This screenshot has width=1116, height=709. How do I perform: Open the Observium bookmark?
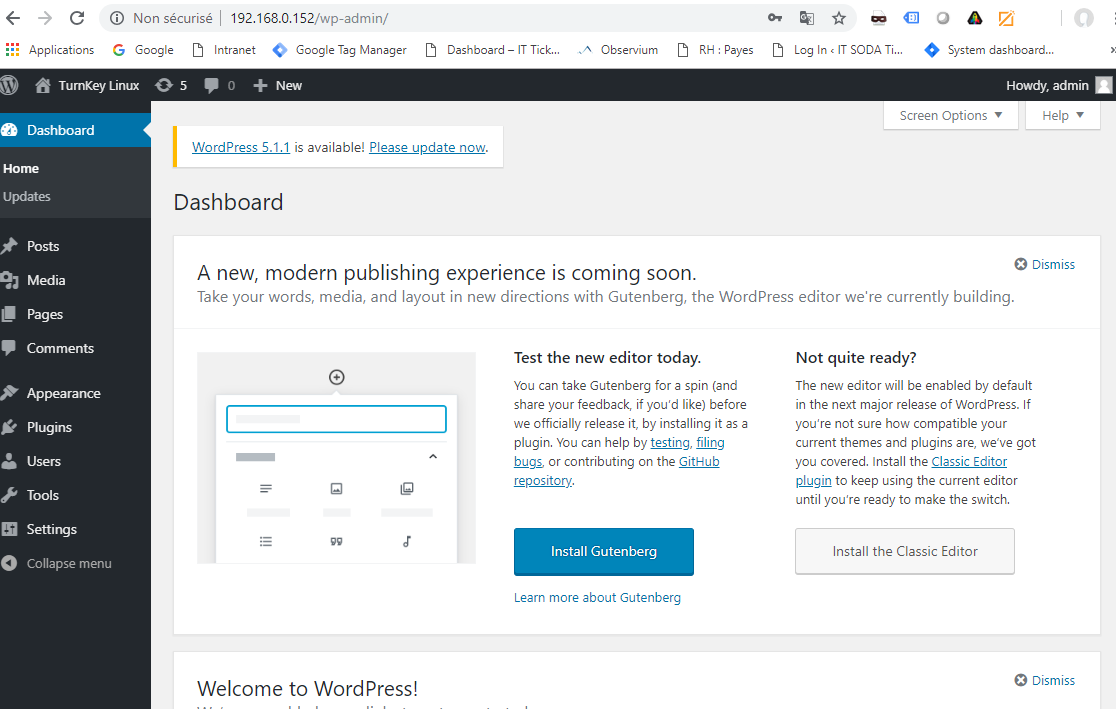pyautogui.click(x=618, y=50)
